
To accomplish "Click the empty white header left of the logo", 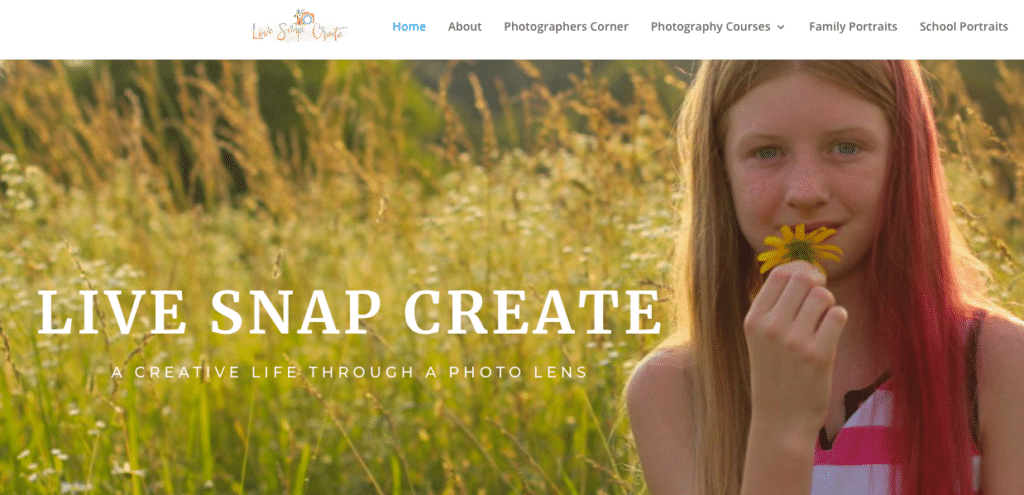I will (124, 29).
